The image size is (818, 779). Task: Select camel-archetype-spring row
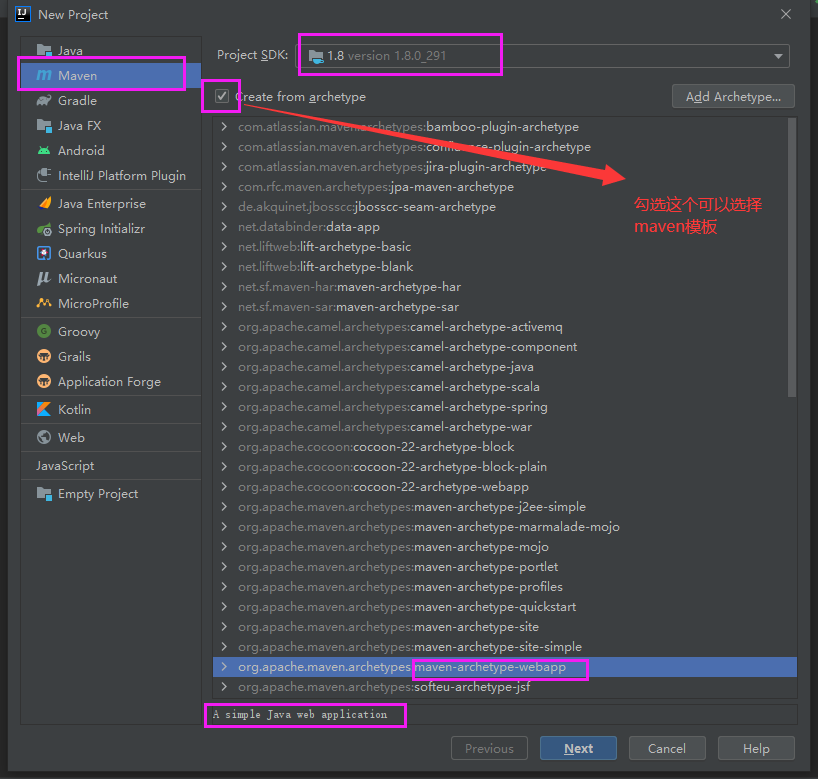click(504, 407)
